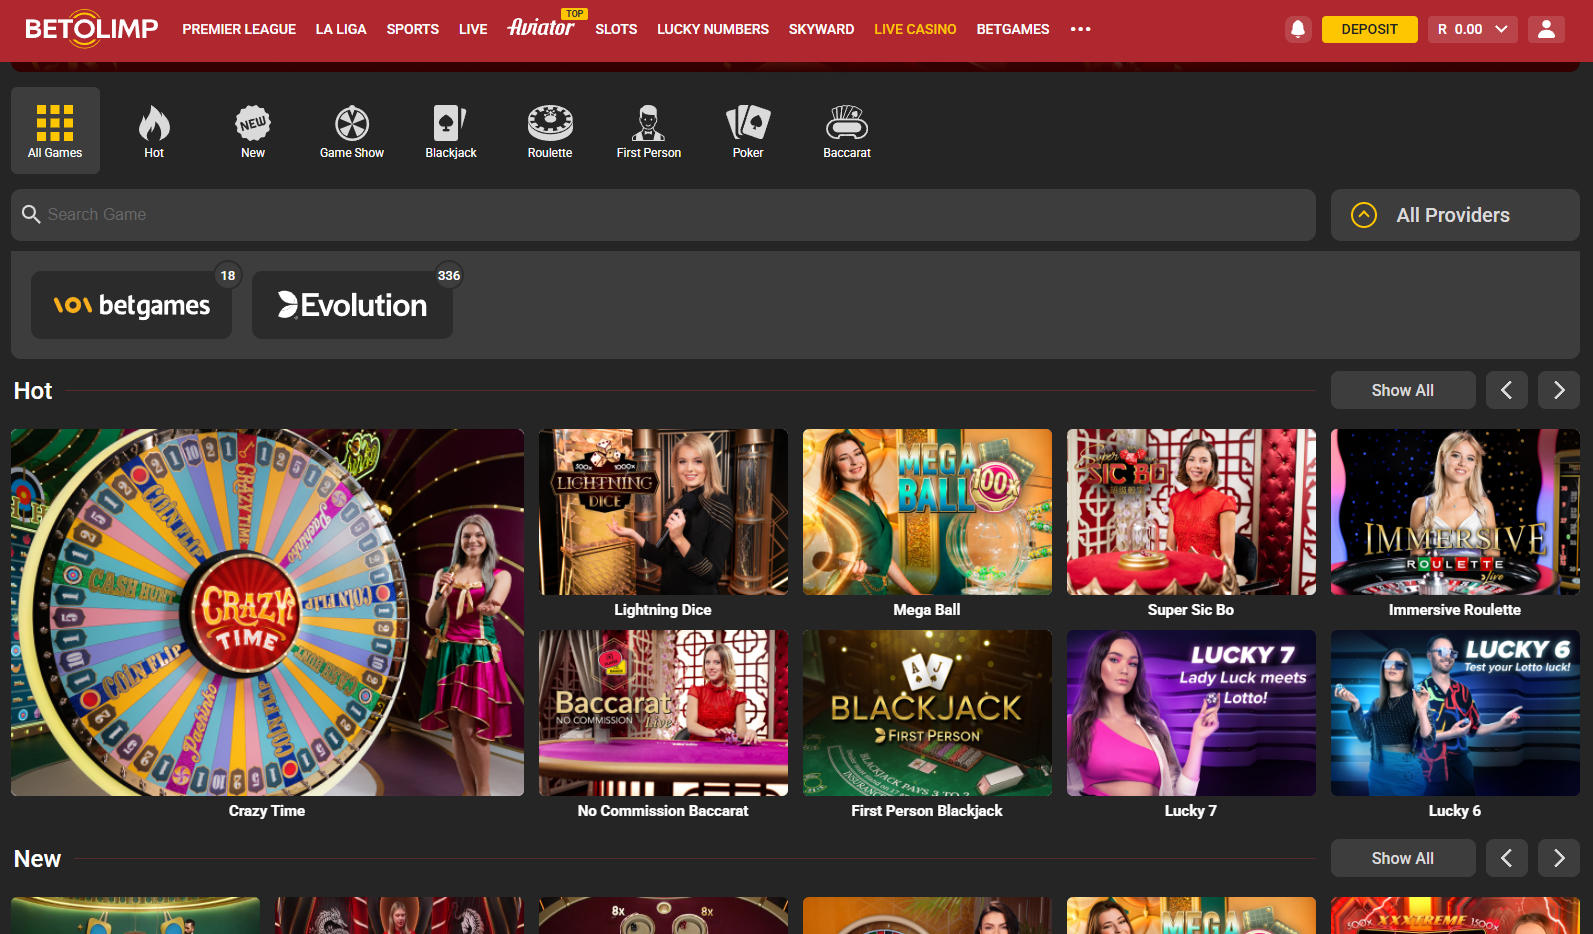Open the First Person dealer category
This screenshot has height=934, width=1593.
point(649,130)
